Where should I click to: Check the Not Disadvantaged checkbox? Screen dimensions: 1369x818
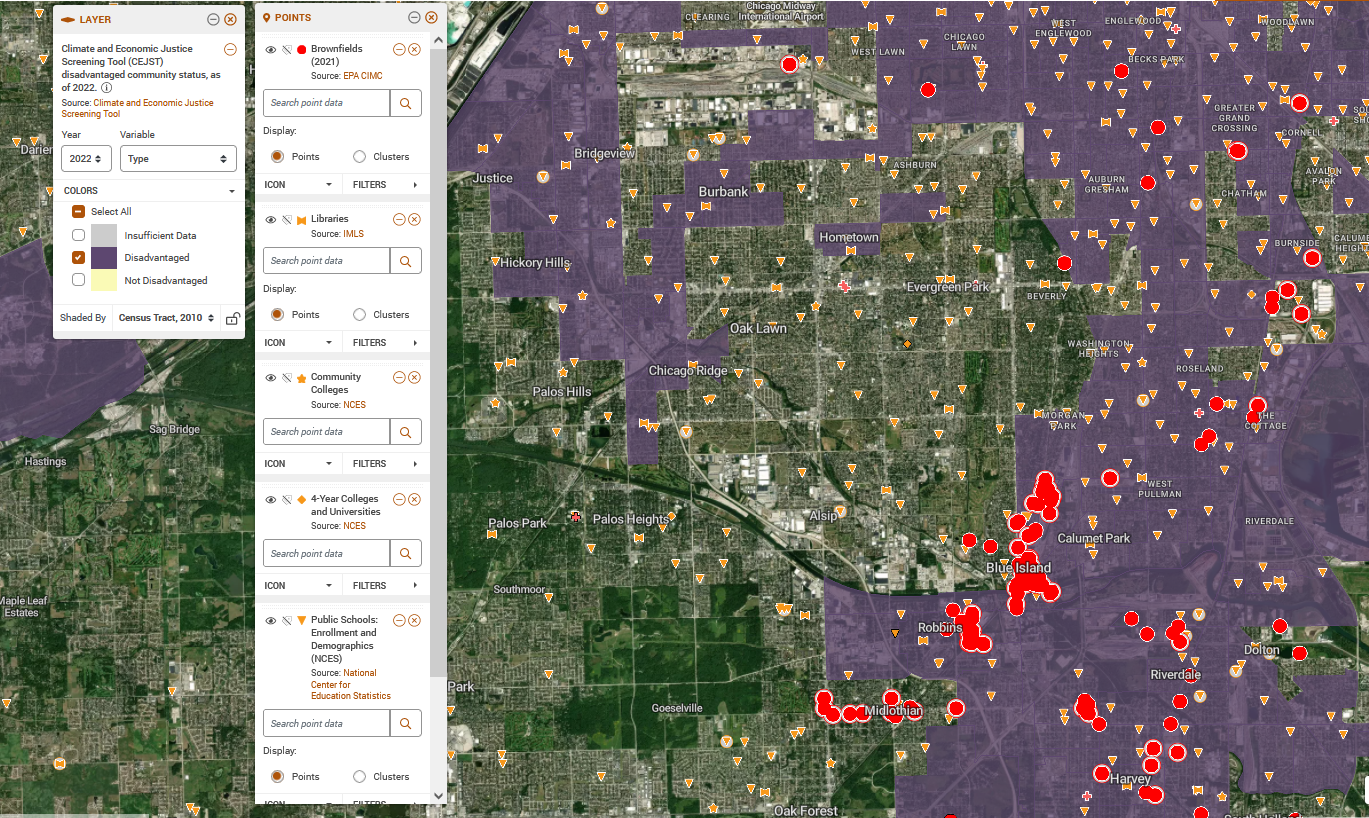tap(78, 280)
